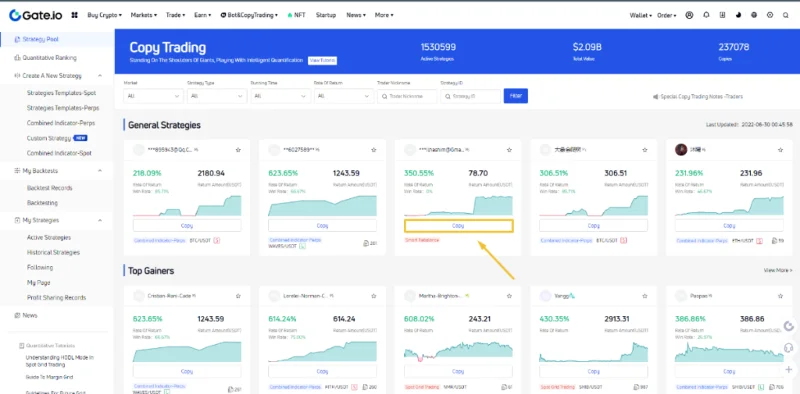Favorite the 350.55% strategy star

pyautogui.click(x=509, y=150)
